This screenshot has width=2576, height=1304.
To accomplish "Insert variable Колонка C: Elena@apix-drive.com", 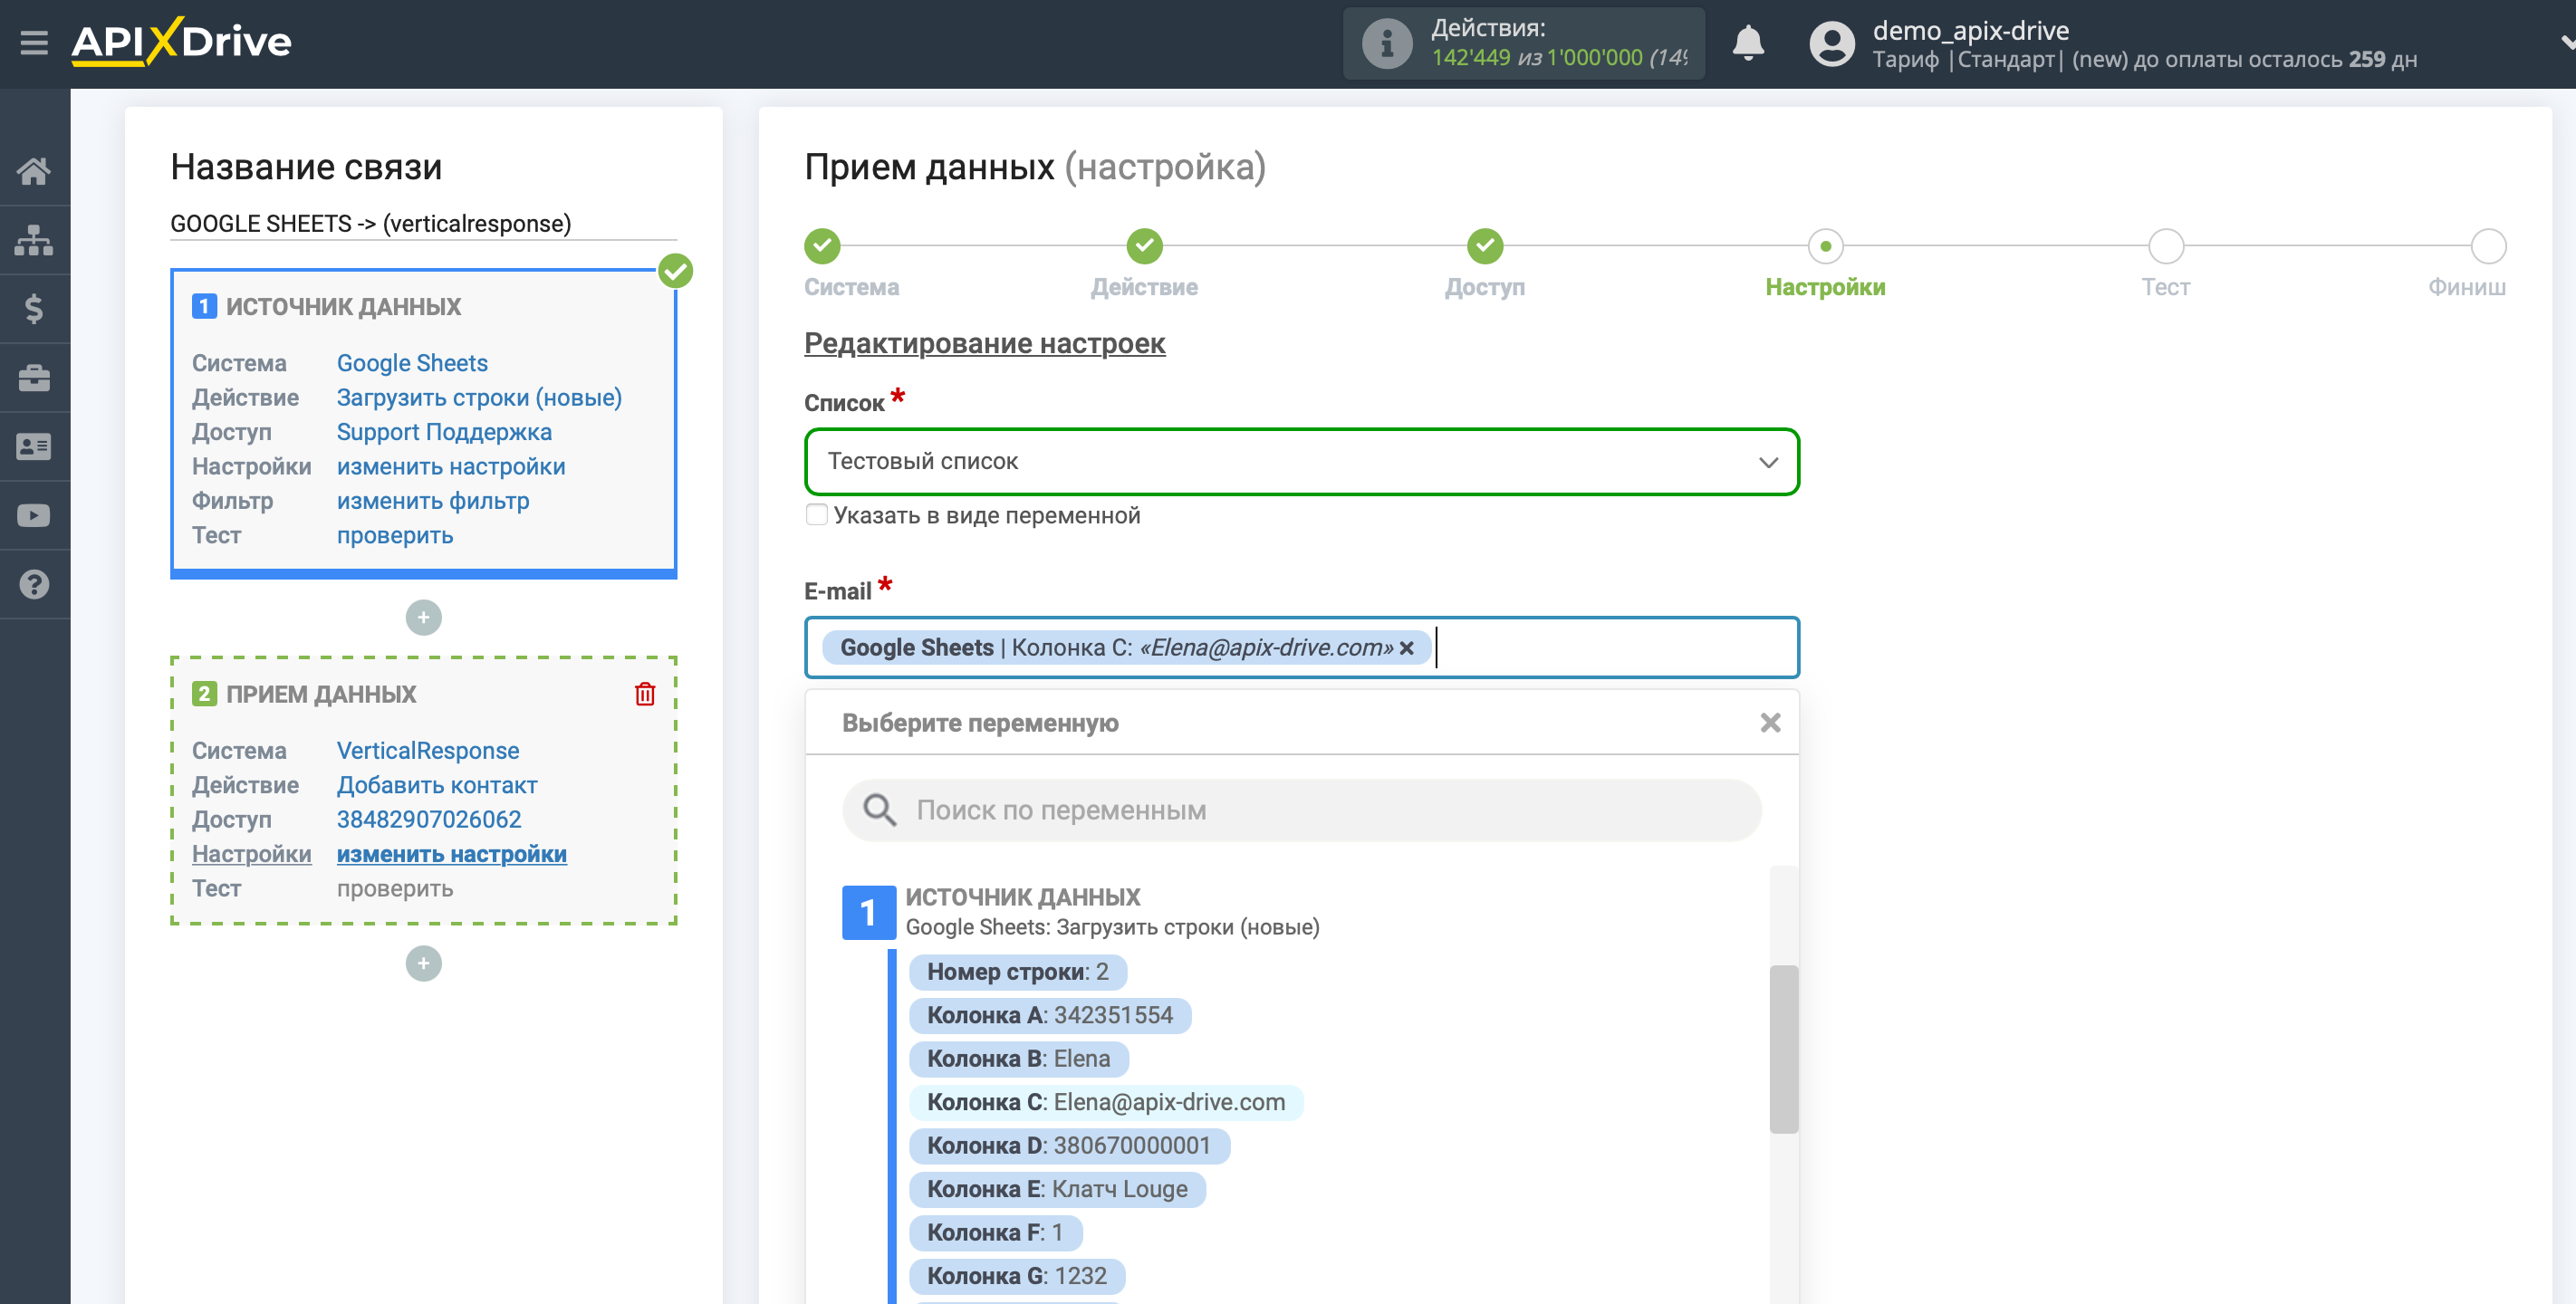I will point(1105,1102).
